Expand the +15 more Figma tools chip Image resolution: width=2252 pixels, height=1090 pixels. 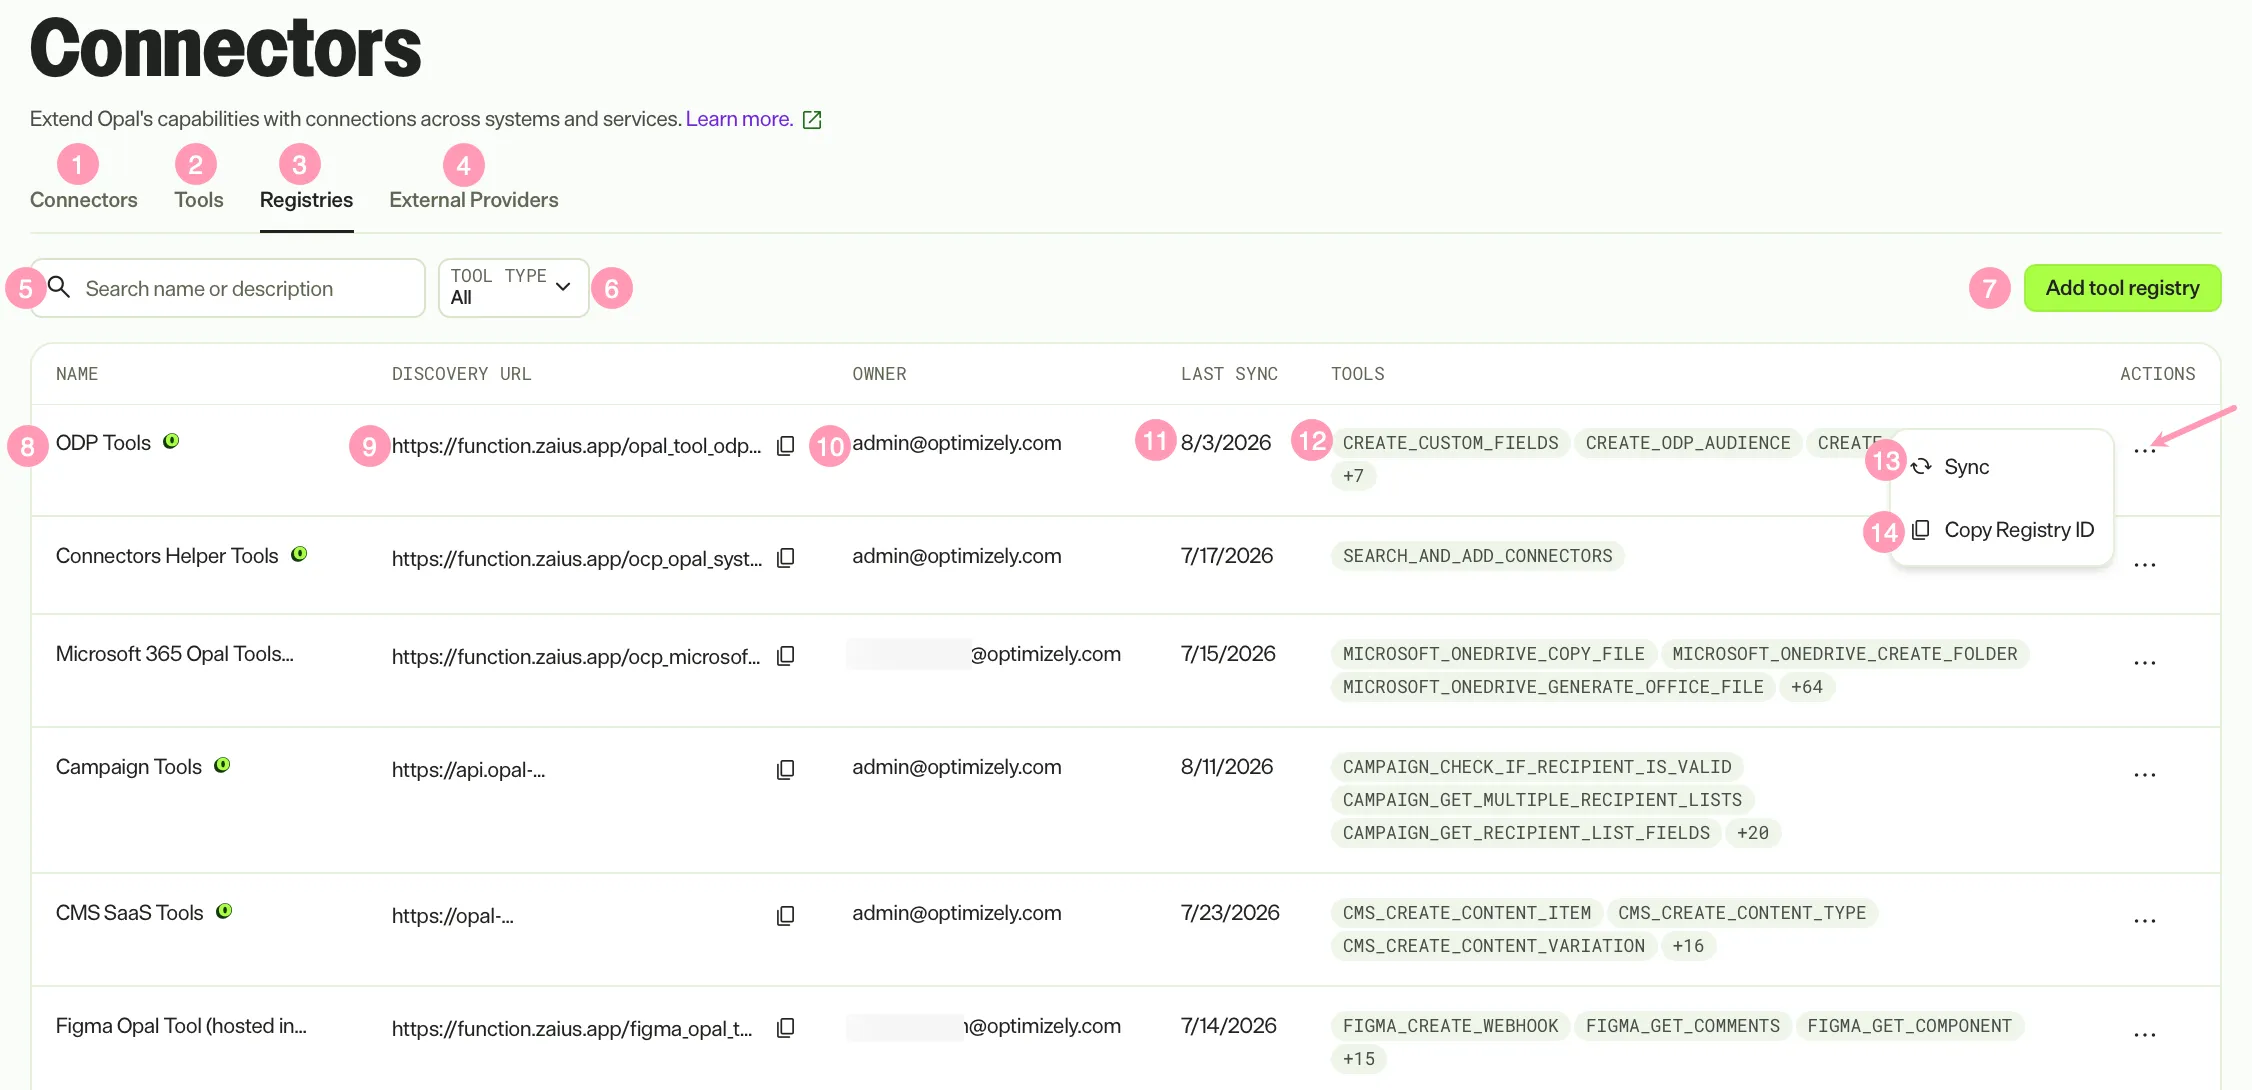point(1358,1059)
